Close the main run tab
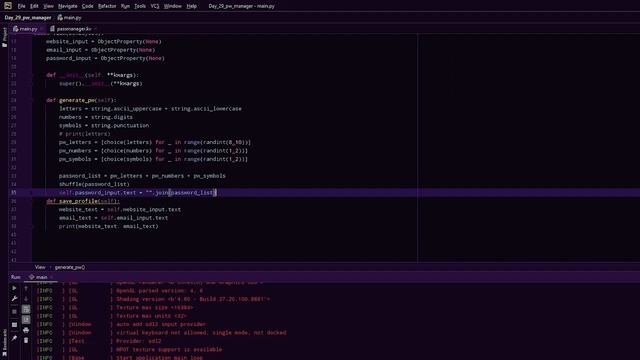640x360 pixels. tap(52, 277)
